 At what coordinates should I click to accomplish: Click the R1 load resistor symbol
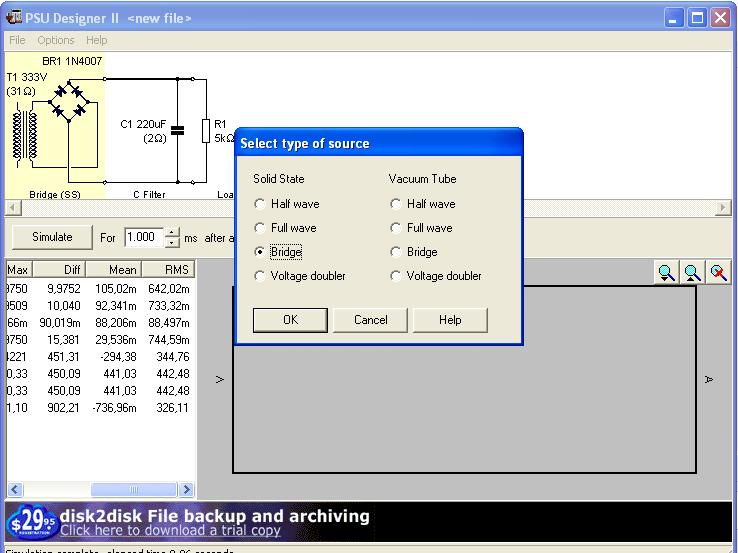click(205, 130)
